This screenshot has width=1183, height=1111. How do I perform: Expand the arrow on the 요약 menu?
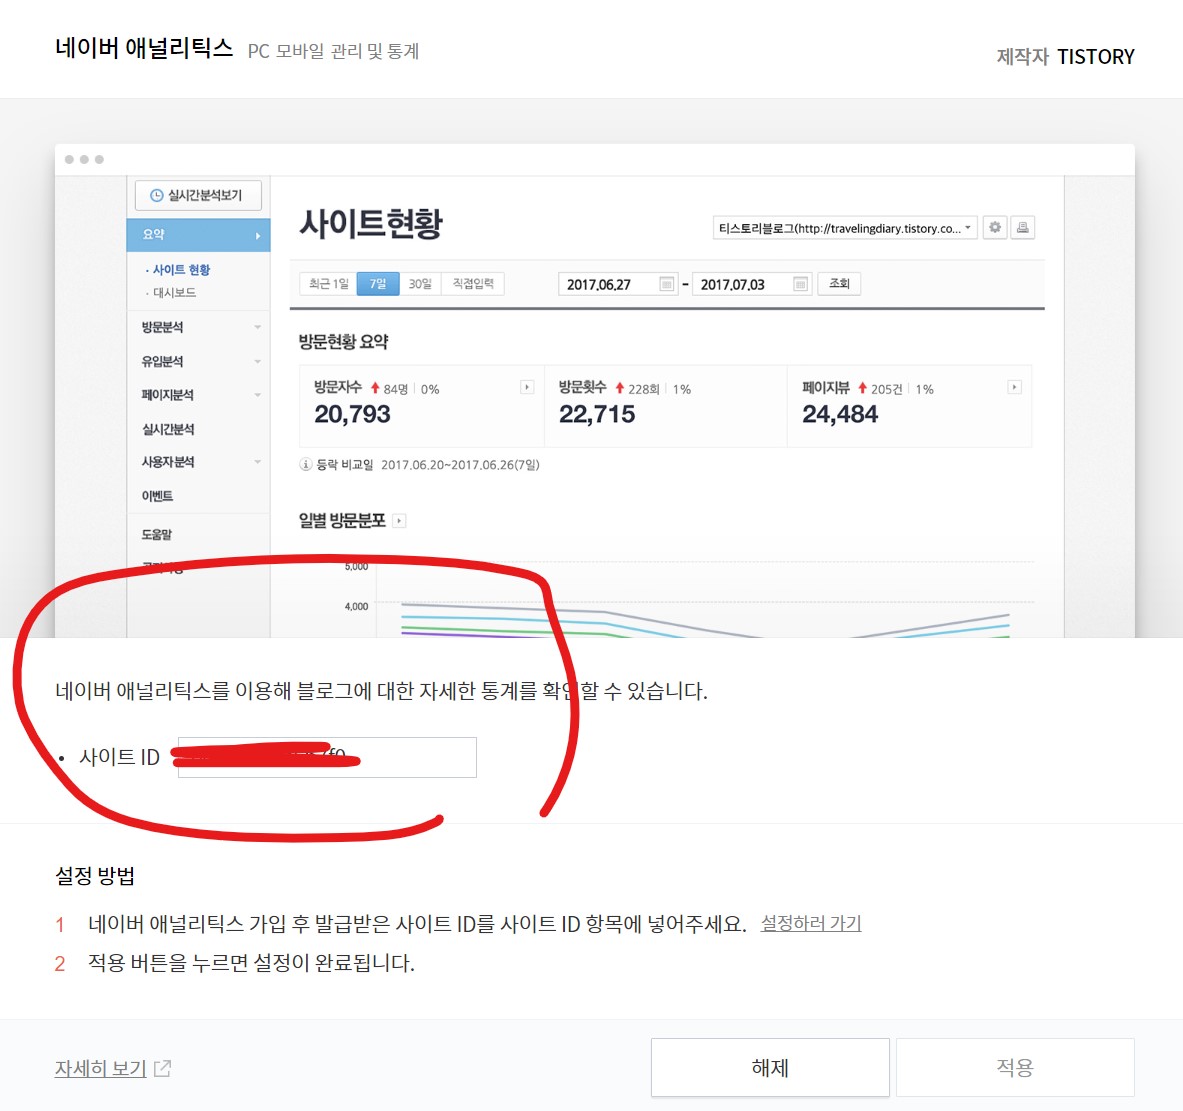[x=257, y=235]
